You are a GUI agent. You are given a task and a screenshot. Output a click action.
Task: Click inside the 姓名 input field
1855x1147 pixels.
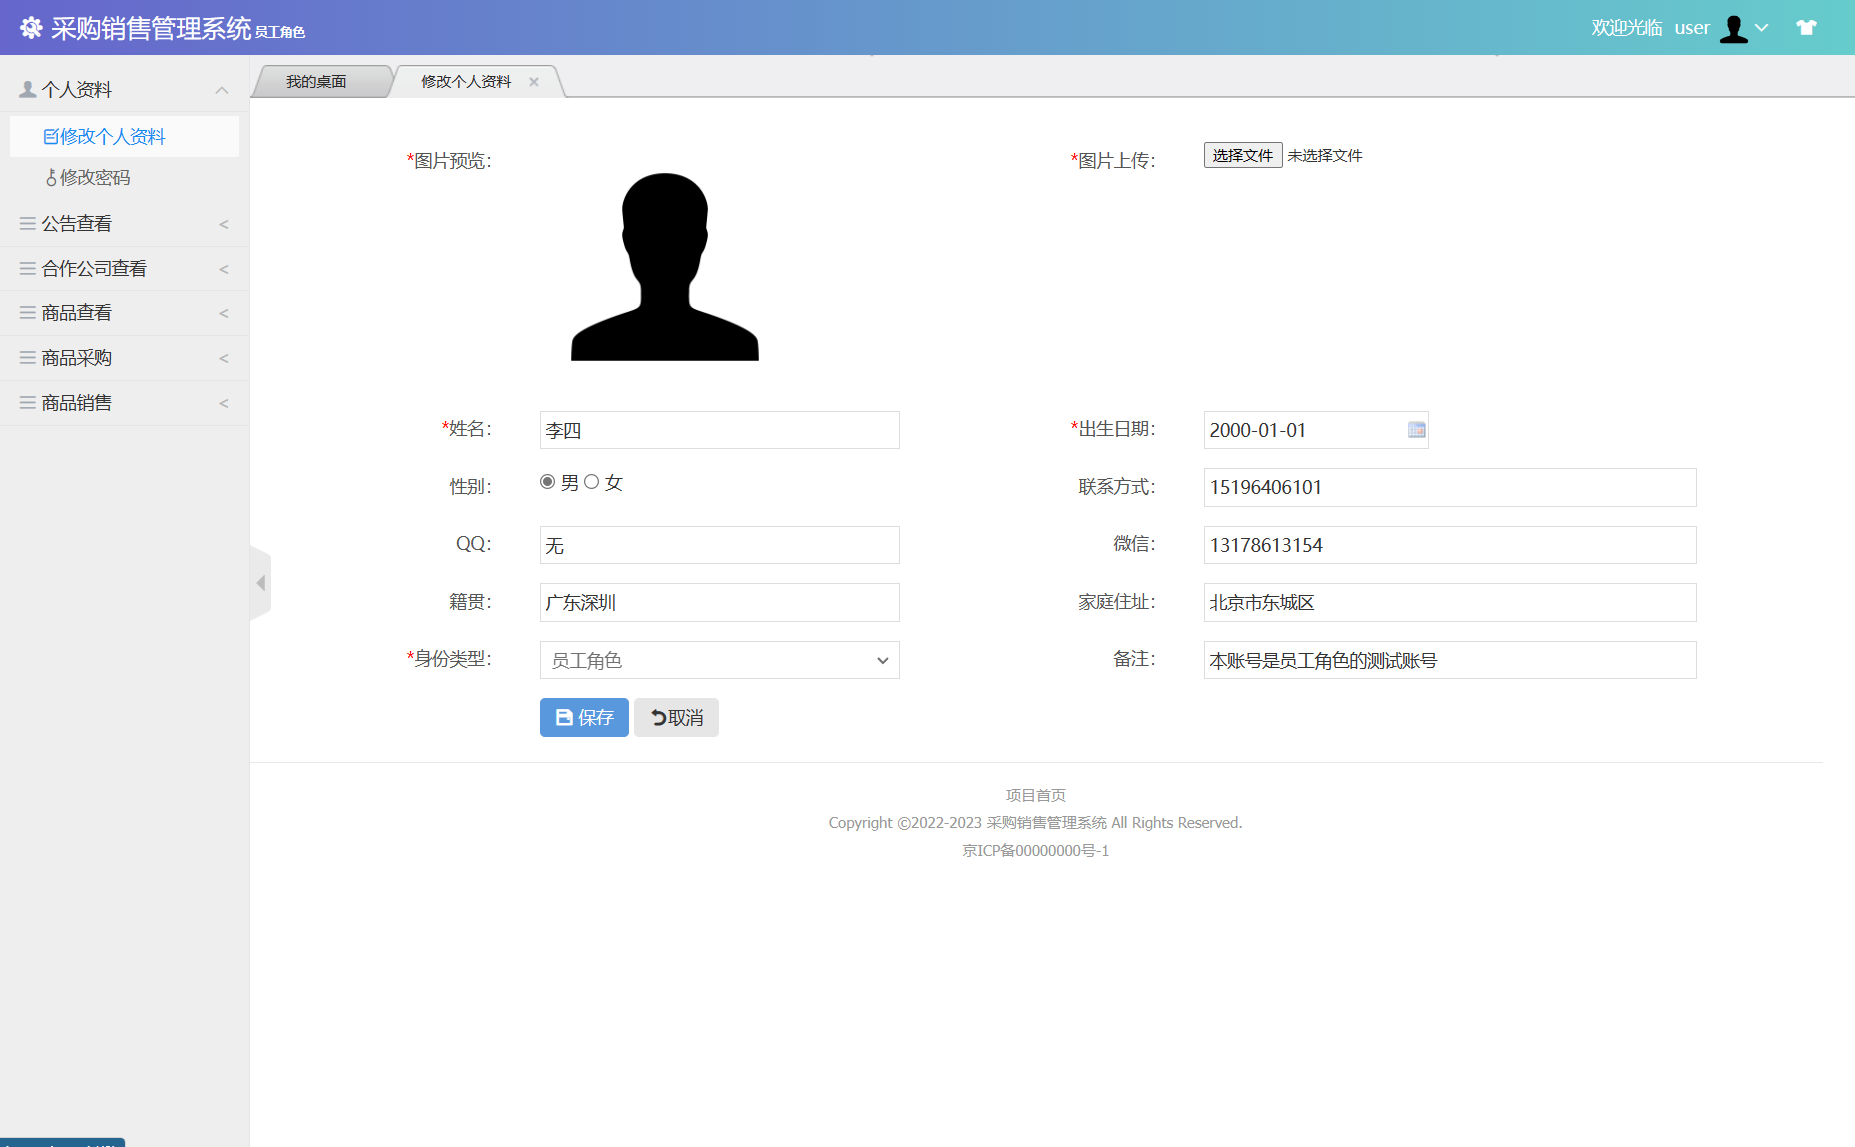(x=718, y=430)
